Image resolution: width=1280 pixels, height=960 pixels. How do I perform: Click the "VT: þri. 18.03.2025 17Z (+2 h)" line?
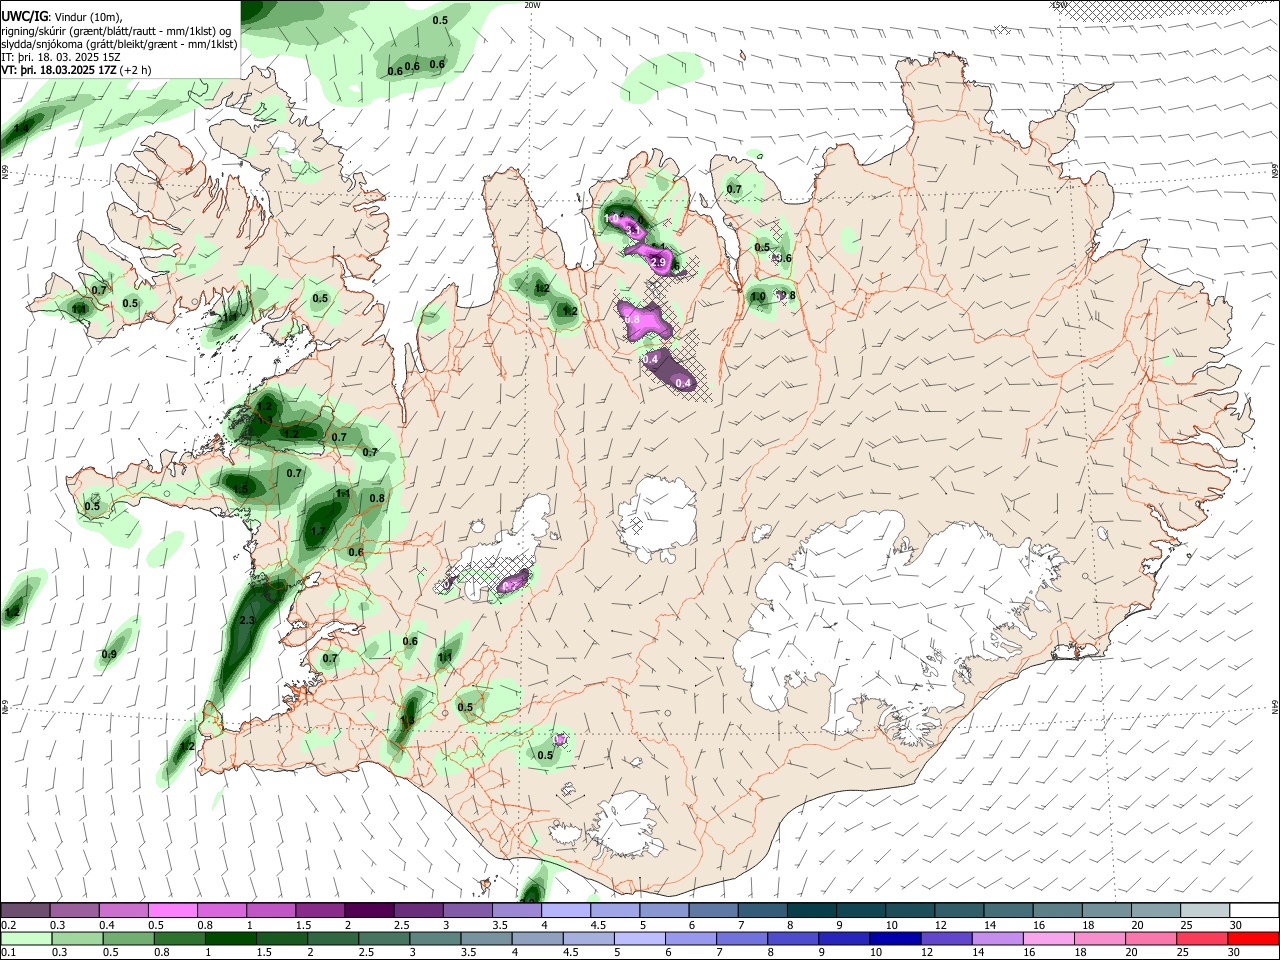[x=77, y=70]
